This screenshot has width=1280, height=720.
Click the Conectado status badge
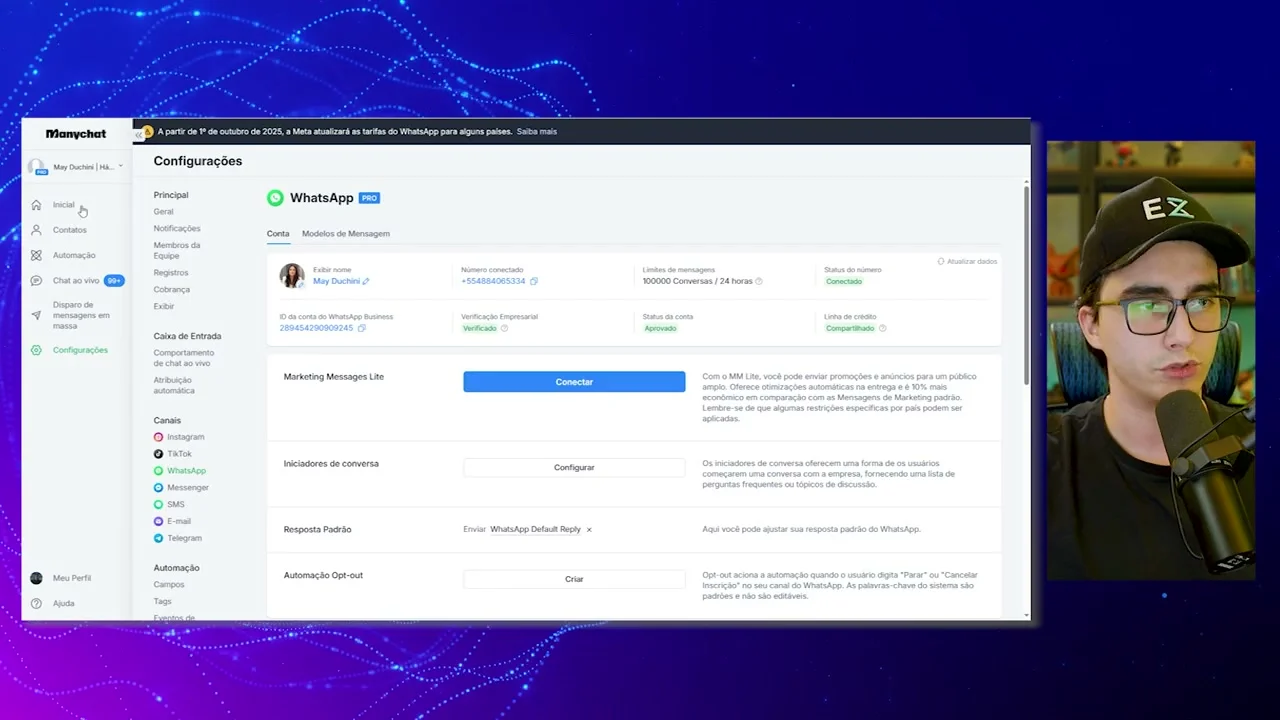pyautogui.click(x=844, y=282)
